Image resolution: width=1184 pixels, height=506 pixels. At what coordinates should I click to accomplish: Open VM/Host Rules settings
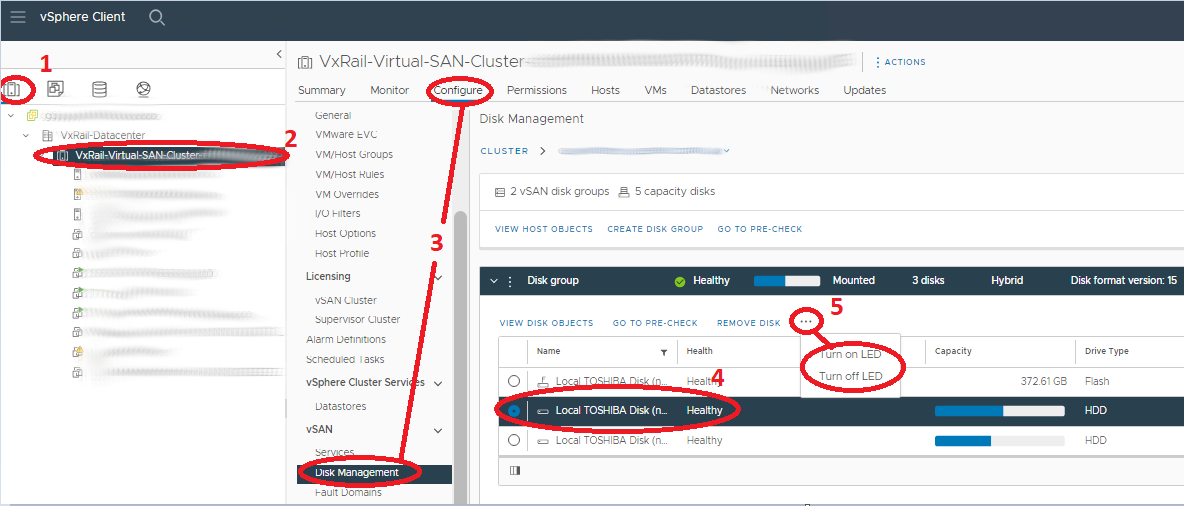[349, 174]
